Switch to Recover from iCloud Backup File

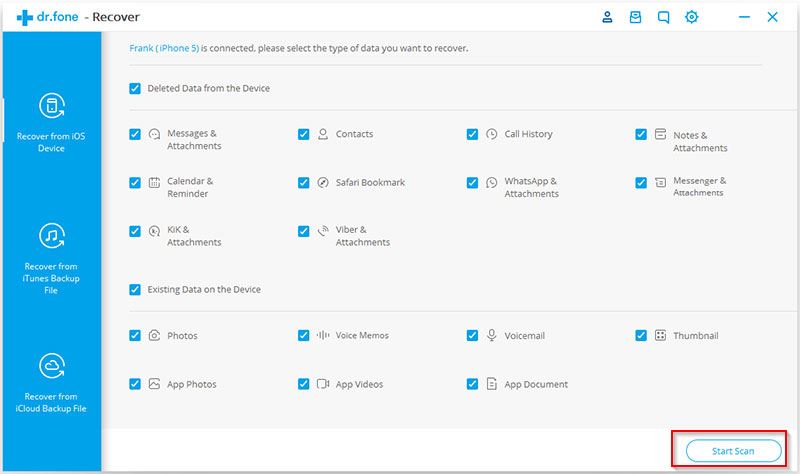tap(51, 383)
